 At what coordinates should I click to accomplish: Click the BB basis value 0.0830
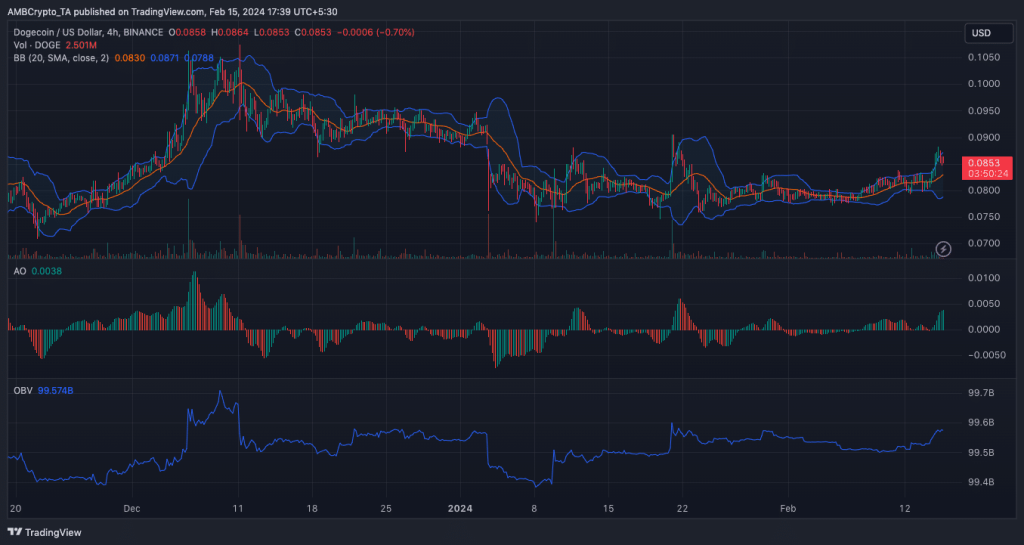pyautogui.click(x=130, y=58)
